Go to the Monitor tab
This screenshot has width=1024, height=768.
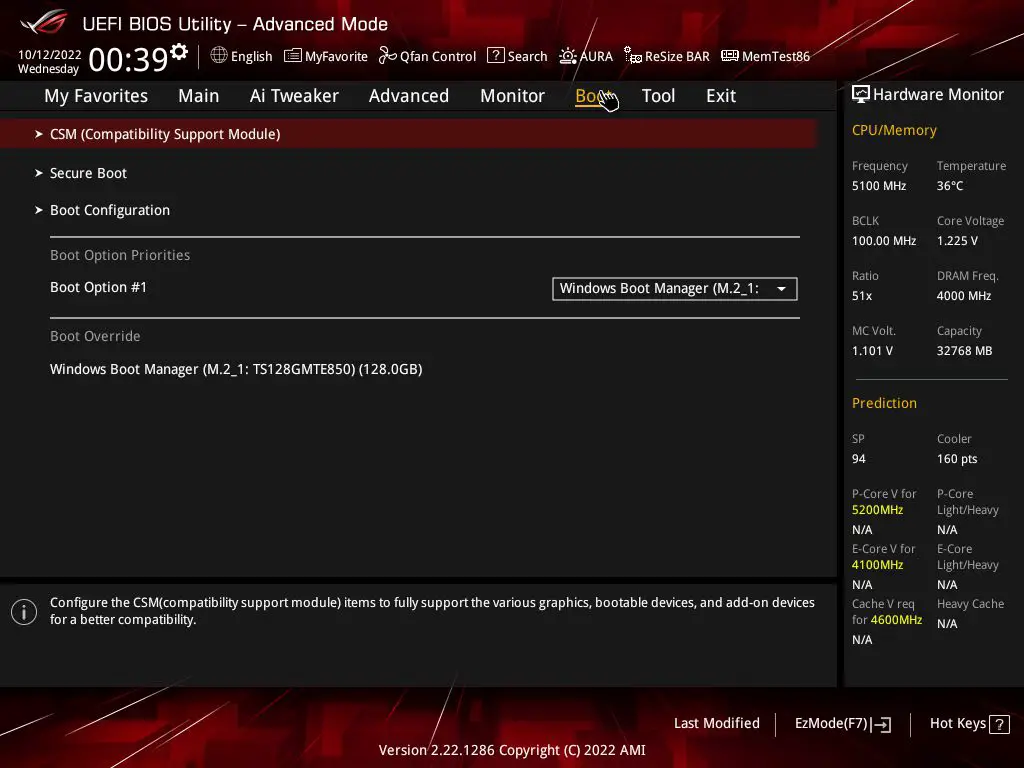click(x=513, y=96)
